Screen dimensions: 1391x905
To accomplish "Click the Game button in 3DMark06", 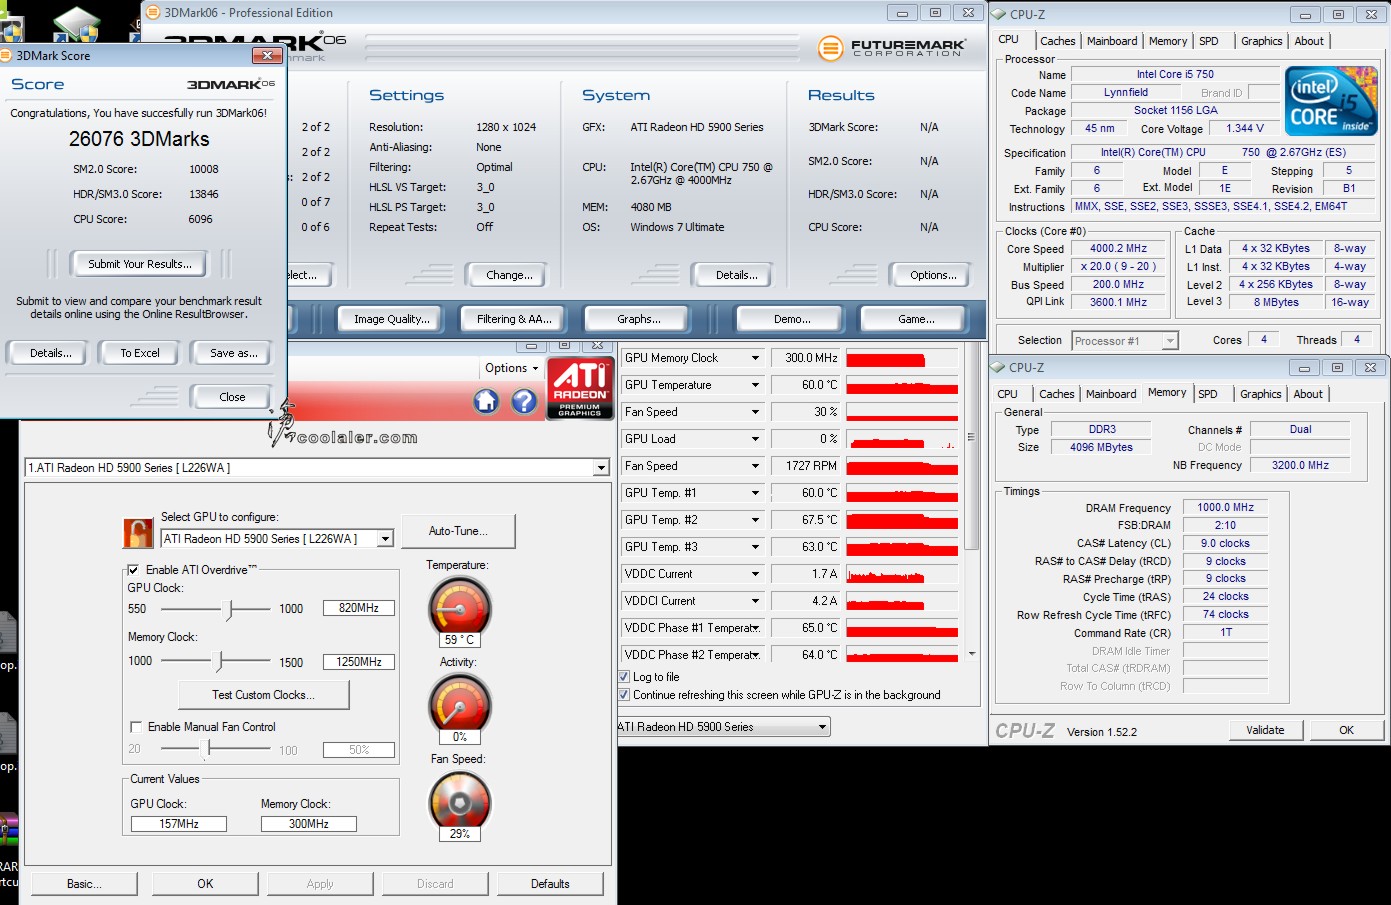I will (x=916, y=319).
